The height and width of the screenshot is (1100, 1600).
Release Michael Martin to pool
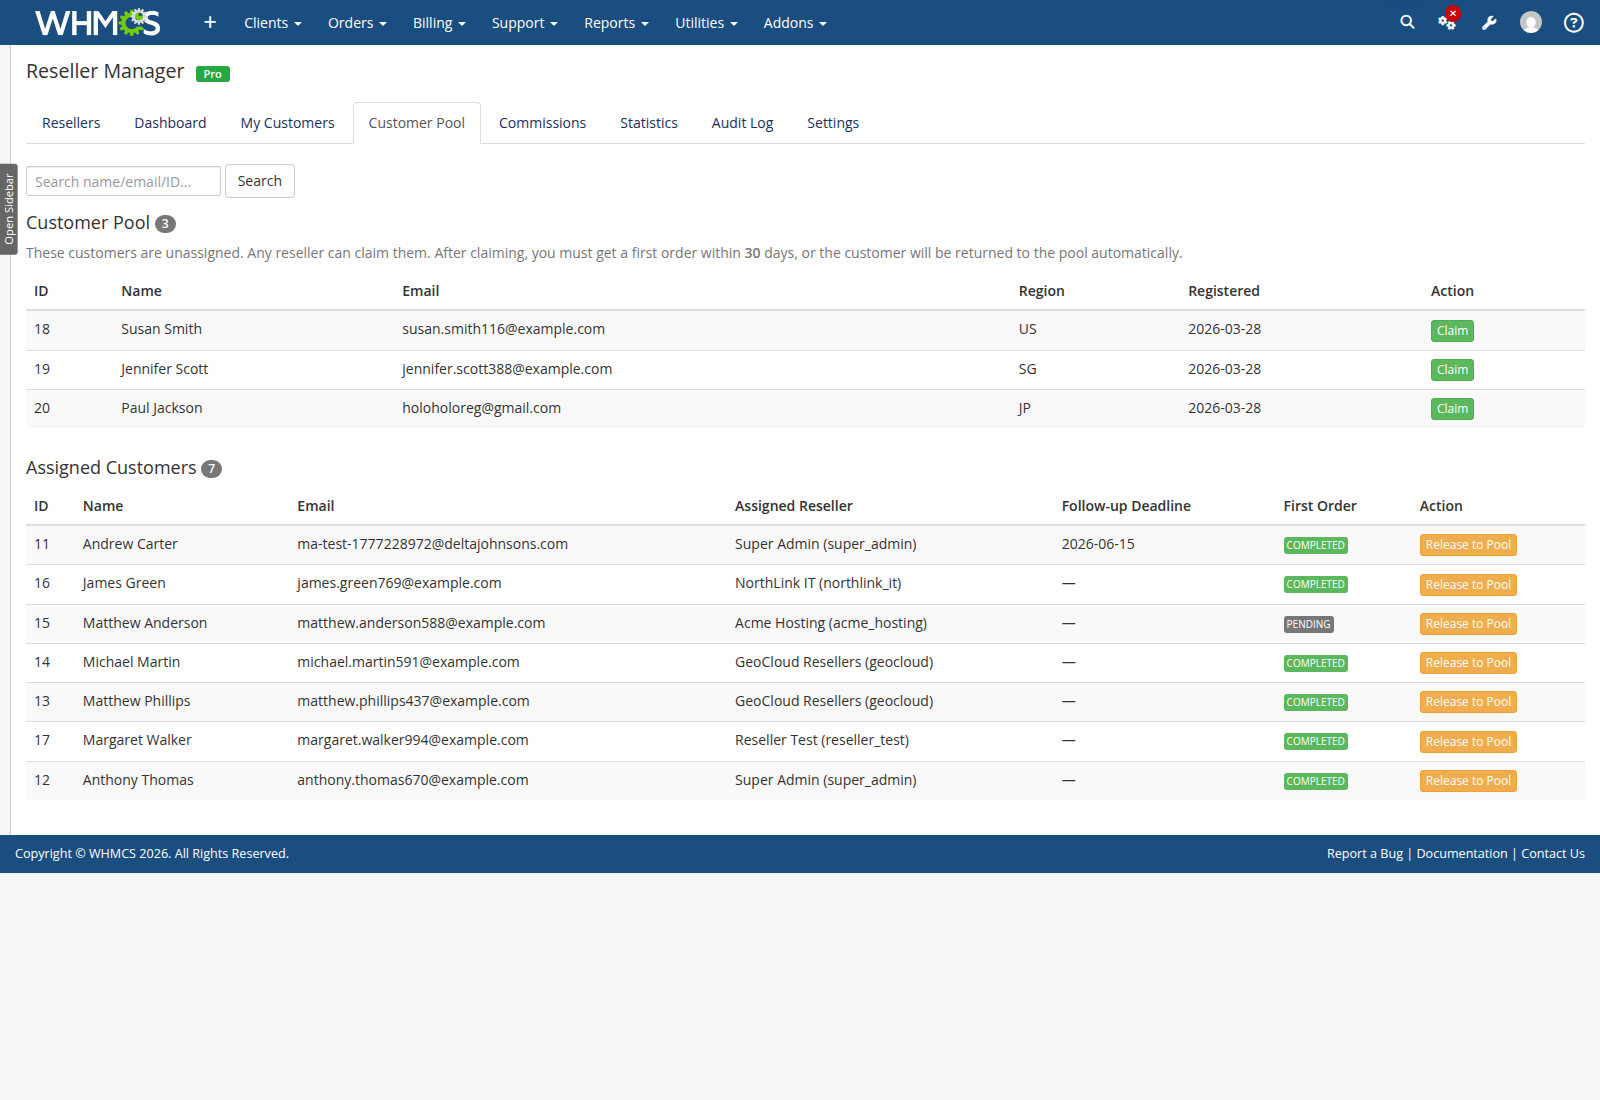pos(1468,663)
